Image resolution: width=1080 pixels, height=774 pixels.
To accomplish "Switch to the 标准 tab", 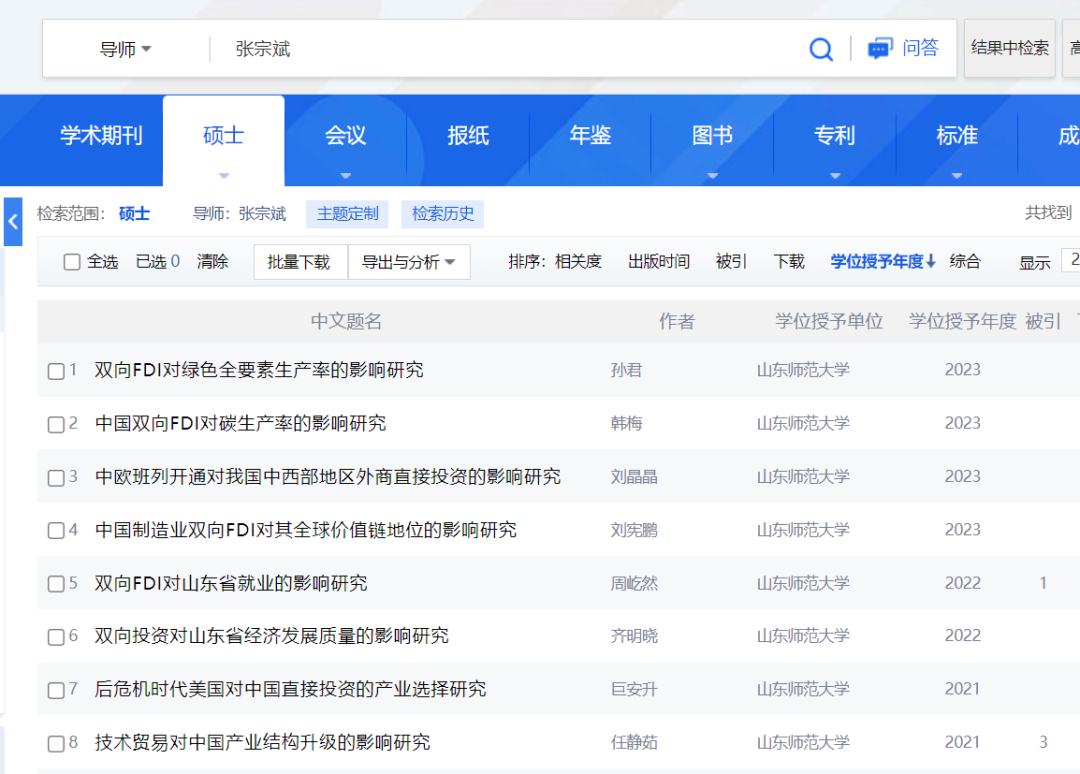I will coord(957,135).
